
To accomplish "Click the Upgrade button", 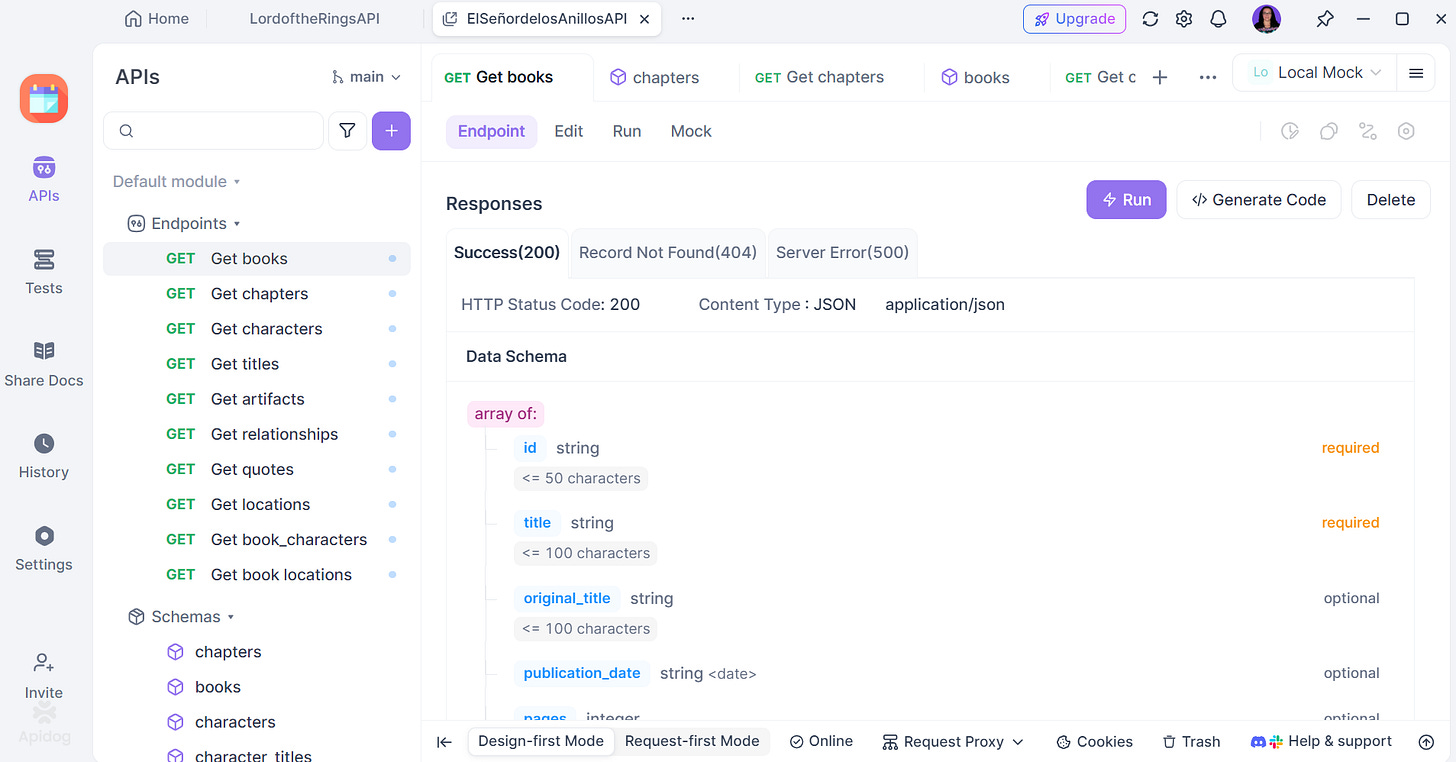I will 1074,19.
